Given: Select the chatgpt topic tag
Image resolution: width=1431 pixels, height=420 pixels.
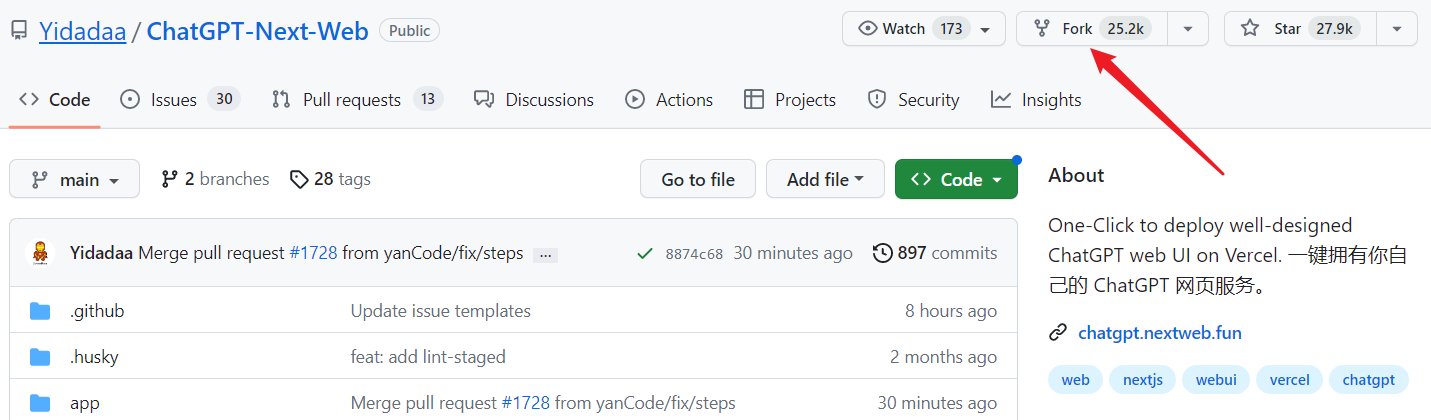Looking at the screenshot, I should pyautogui.click(x=1369, y=380).
